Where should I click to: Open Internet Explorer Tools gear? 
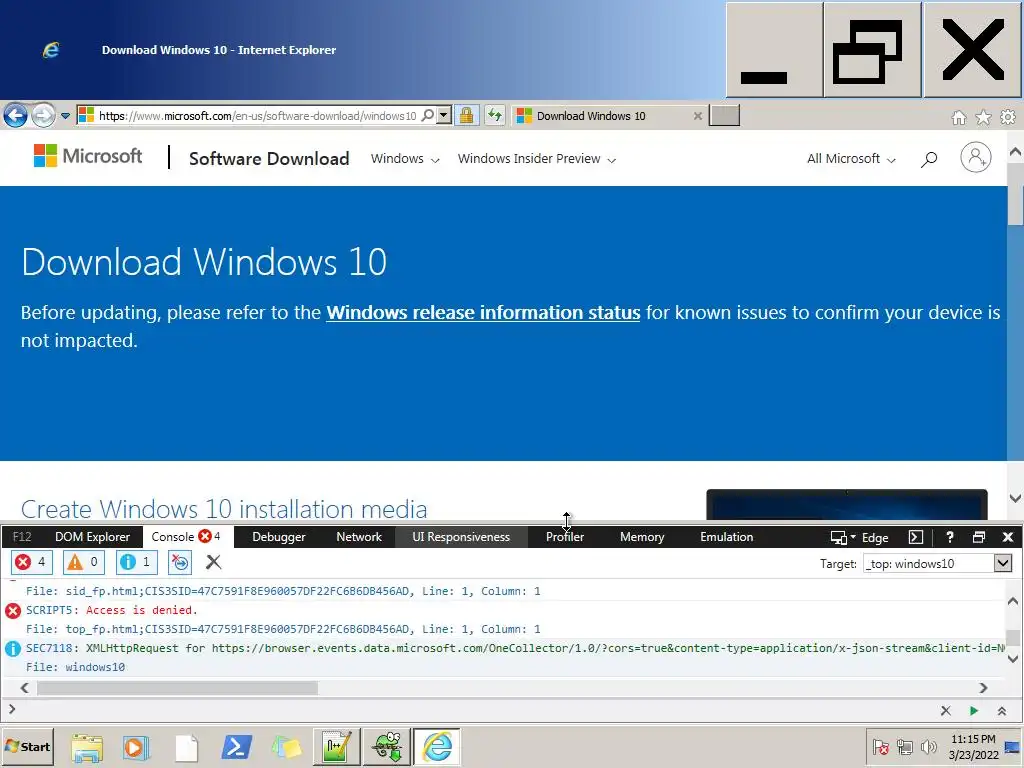click(x=1008, y=117)
